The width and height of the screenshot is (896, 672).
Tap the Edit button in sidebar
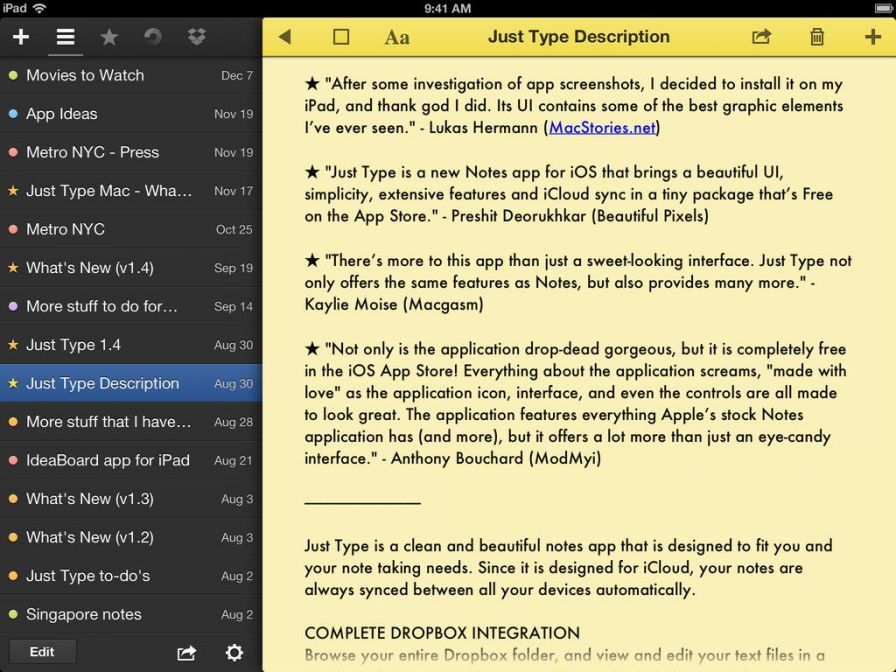(x=42, y=651)
